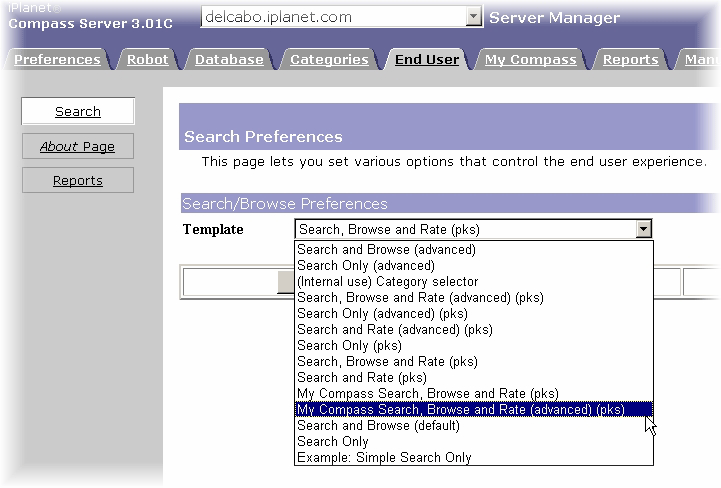Go to the Categories tab
Image resolution: width=721 pixels, height=488 pixels.
pyautogui.click(x=329, y=59)
